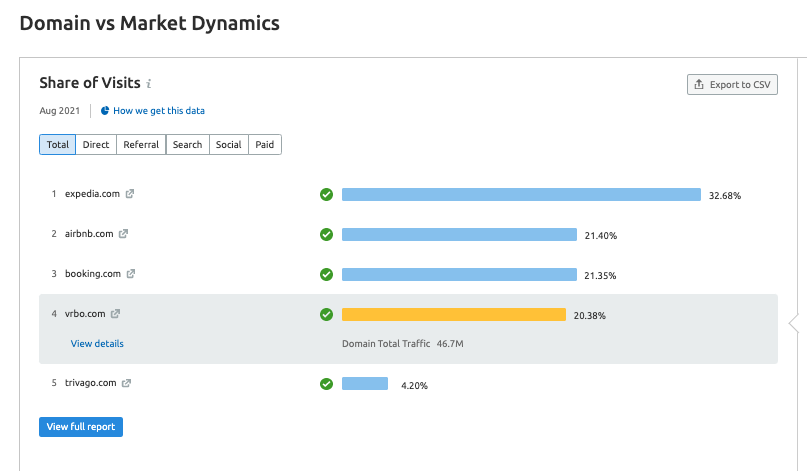
Task: Toggle green checkmark for airbnb.com
Action: click(326, 235)
